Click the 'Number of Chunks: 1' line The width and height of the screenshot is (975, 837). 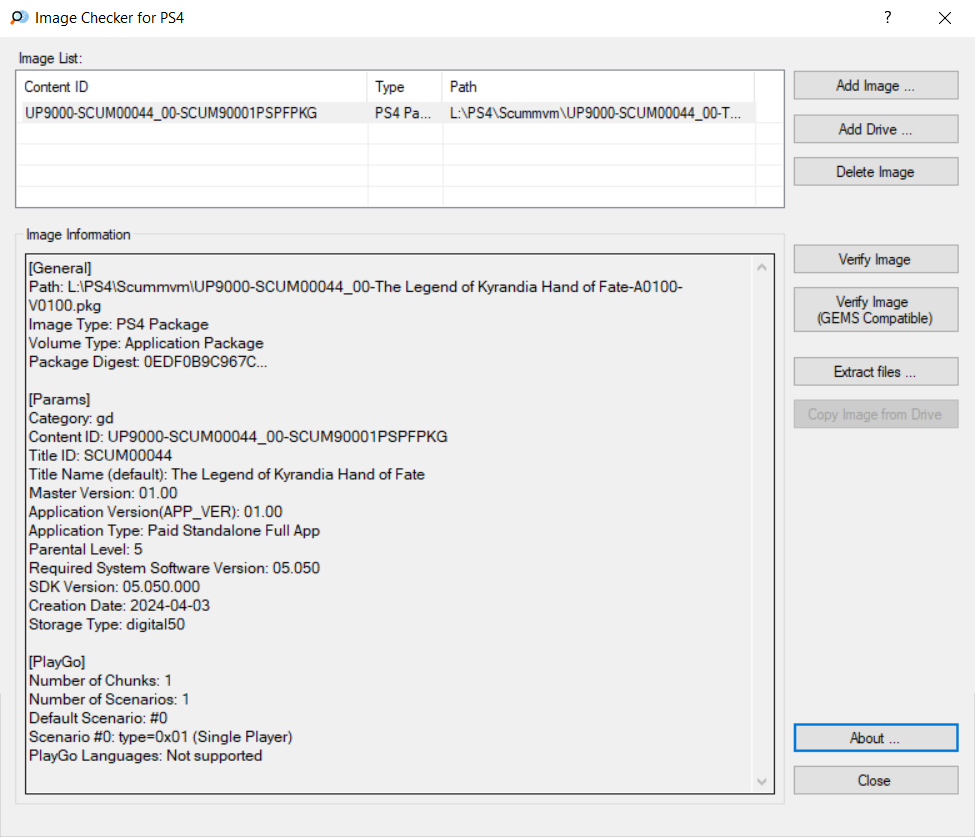tap(101, 680)
